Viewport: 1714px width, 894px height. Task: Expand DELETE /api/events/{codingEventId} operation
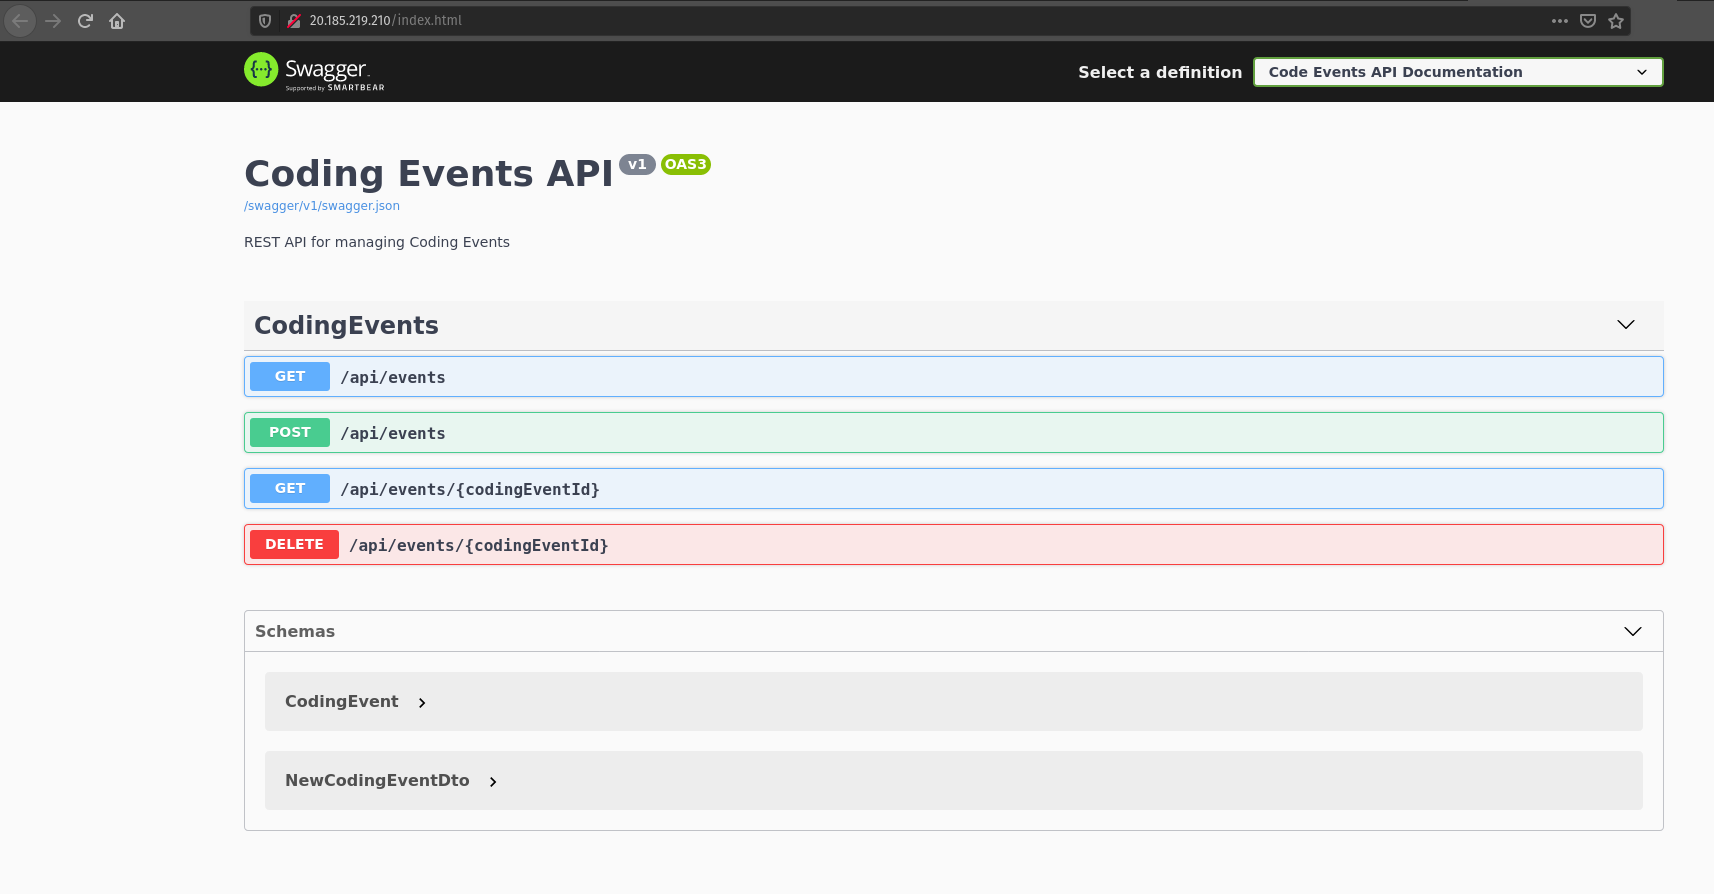(954, 545)
